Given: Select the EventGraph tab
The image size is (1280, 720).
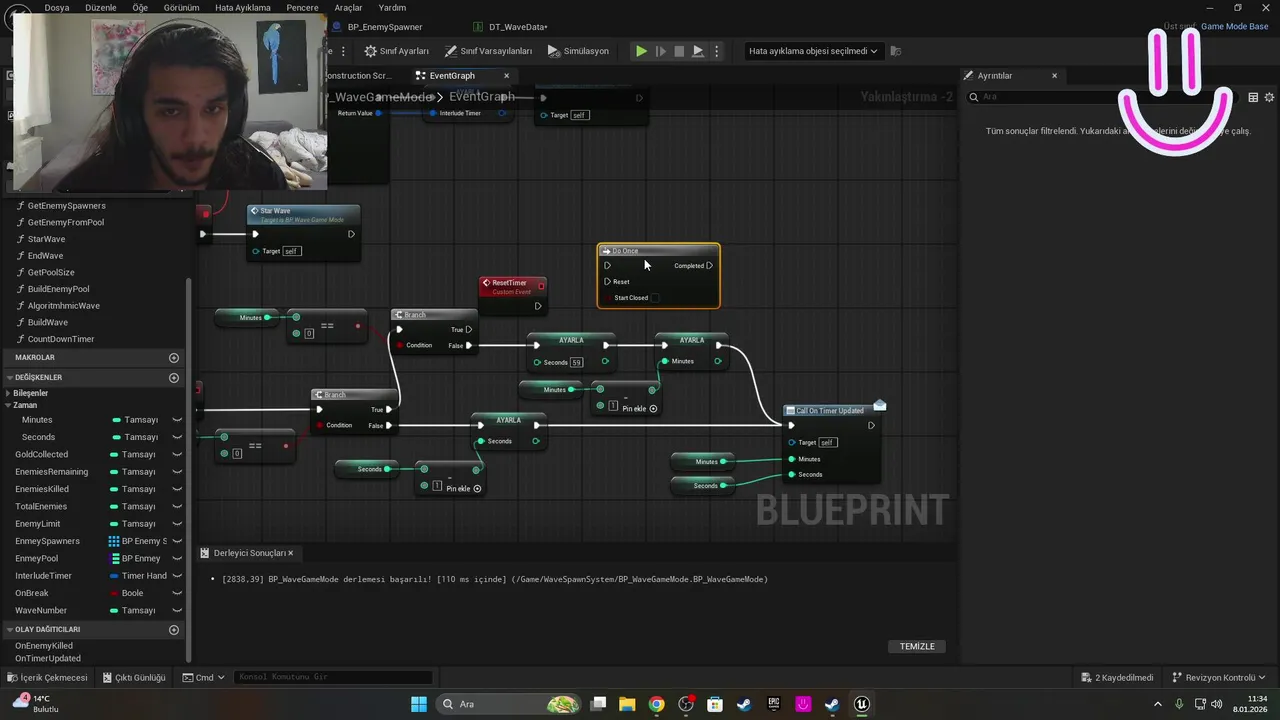Looking at the screenshot, I should pos(452,76).
